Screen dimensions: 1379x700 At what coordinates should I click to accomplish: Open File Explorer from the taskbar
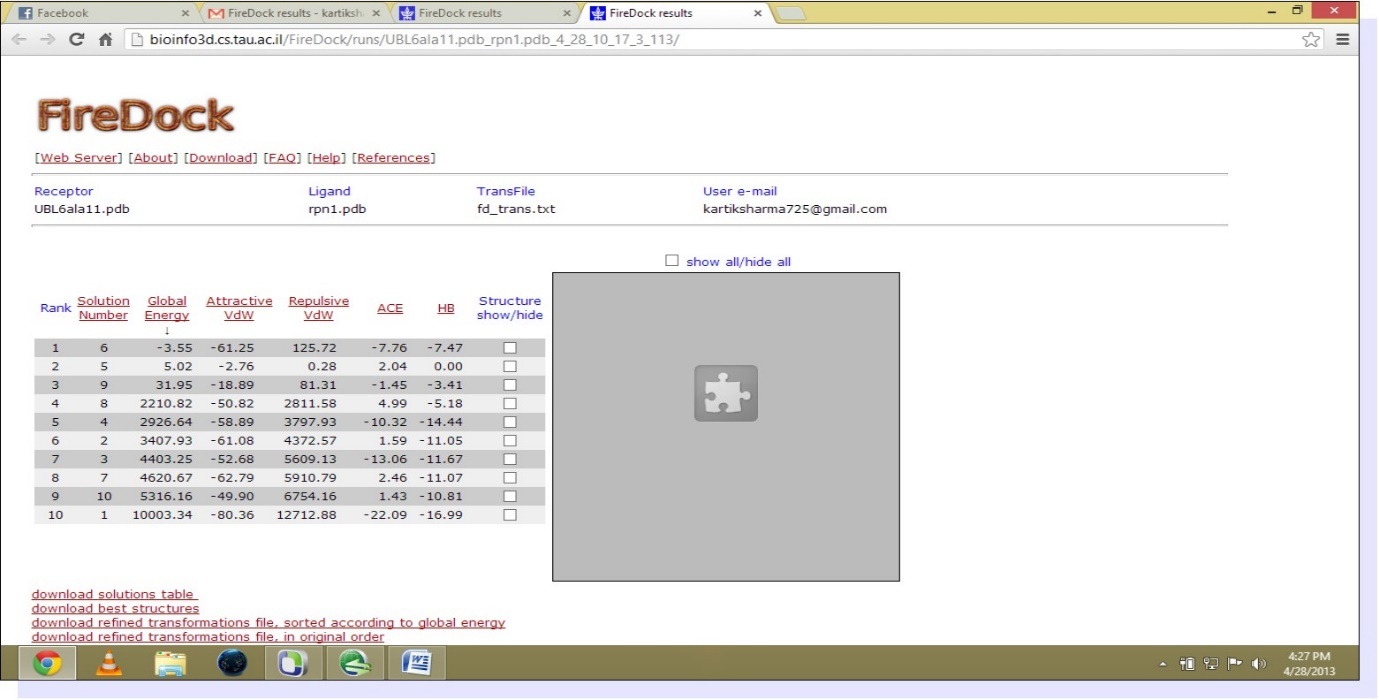click(170, 662)
